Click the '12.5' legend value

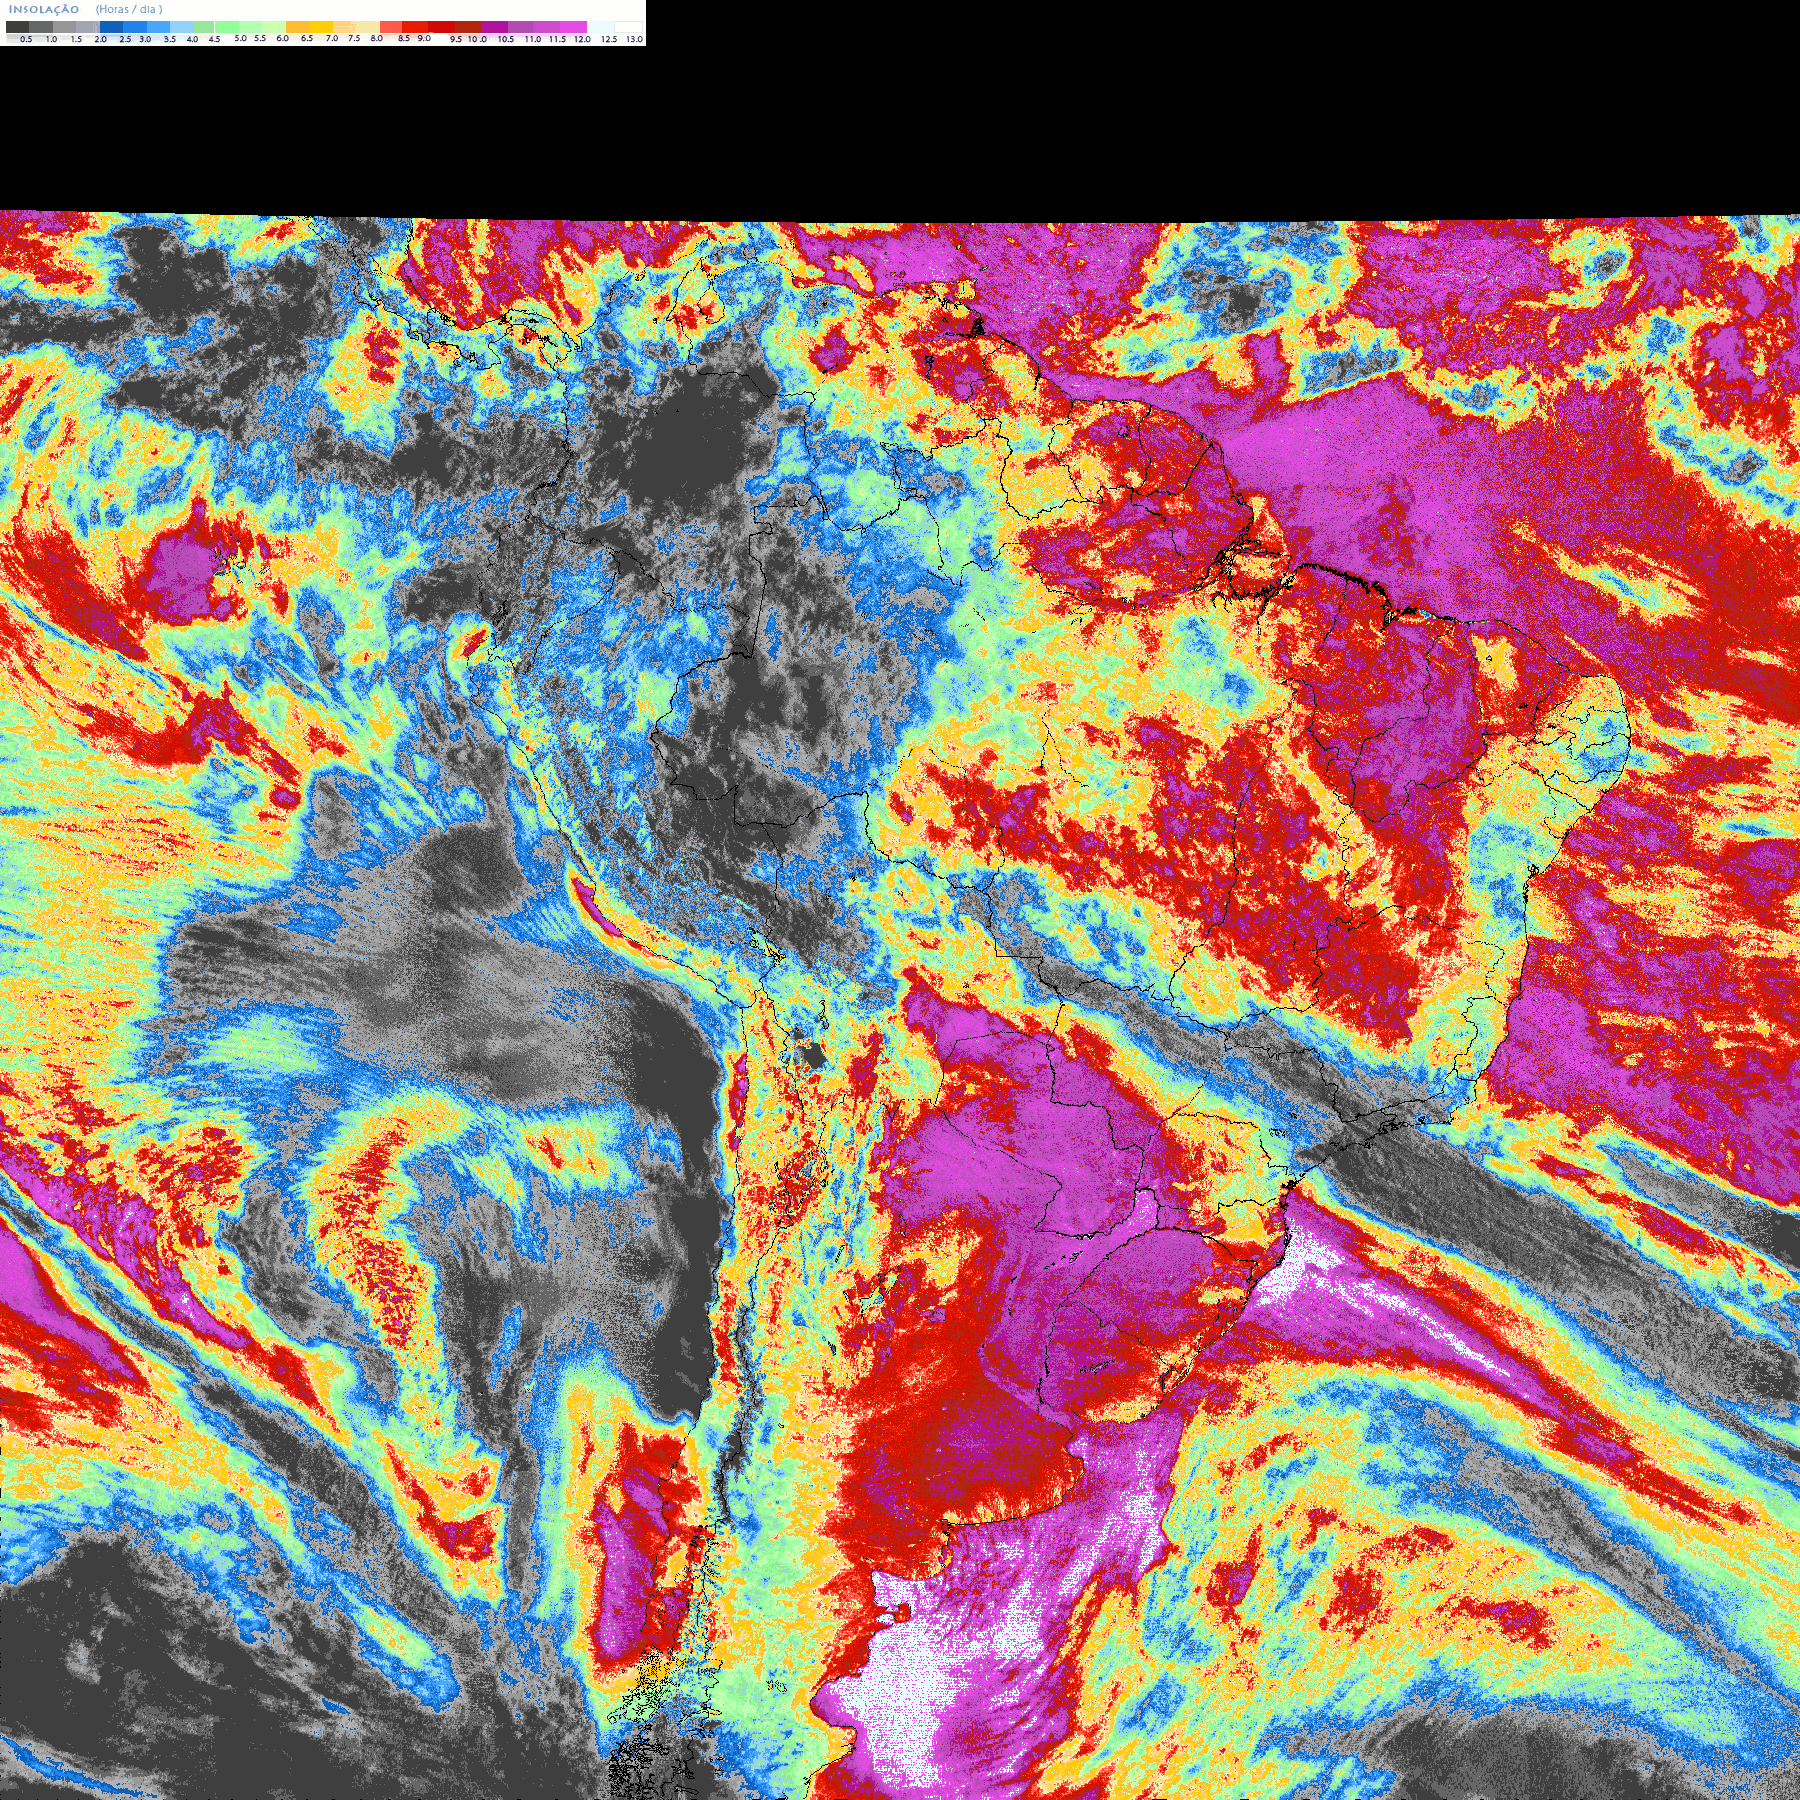pyautogui.click(x=609, y=39)
